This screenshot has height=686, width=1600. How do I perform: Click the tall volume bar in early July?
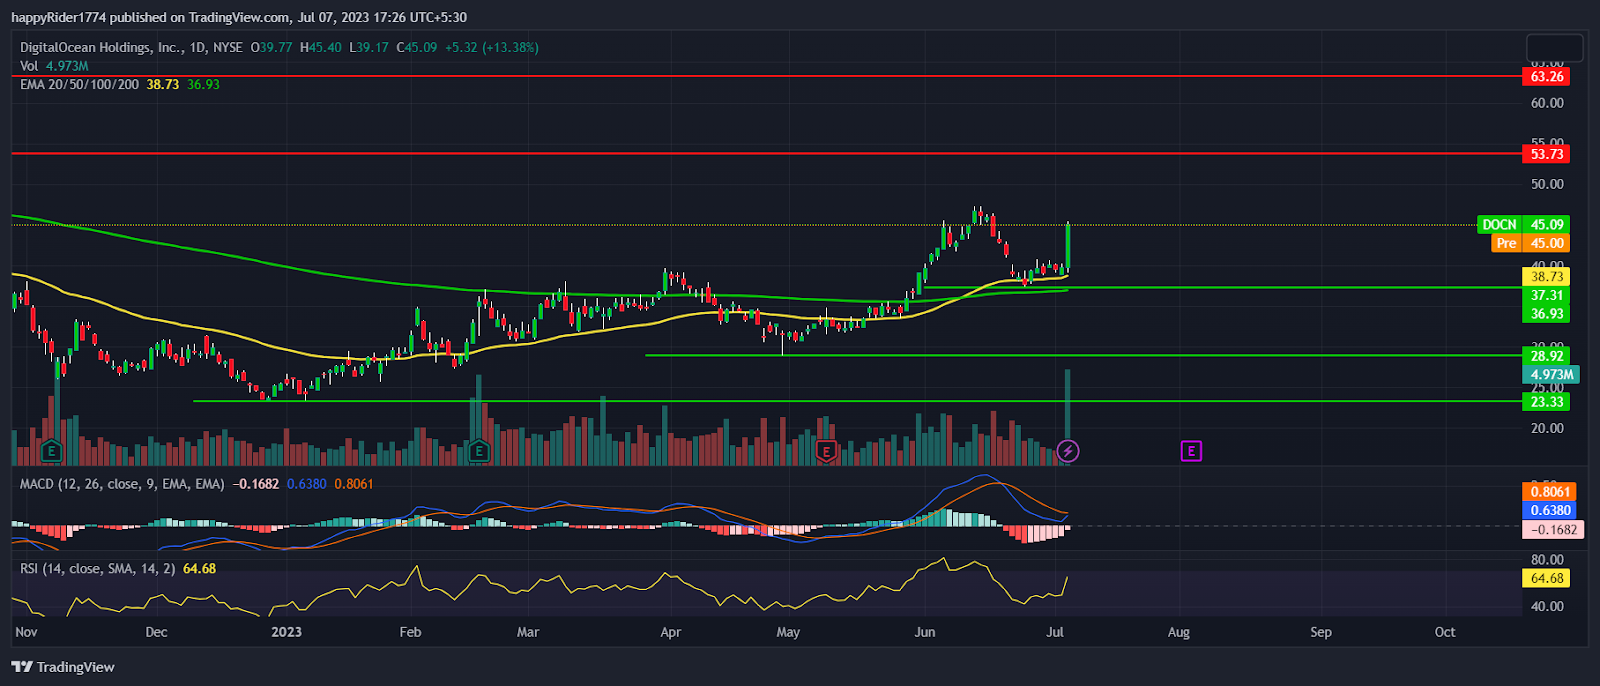coord(1068,417)
